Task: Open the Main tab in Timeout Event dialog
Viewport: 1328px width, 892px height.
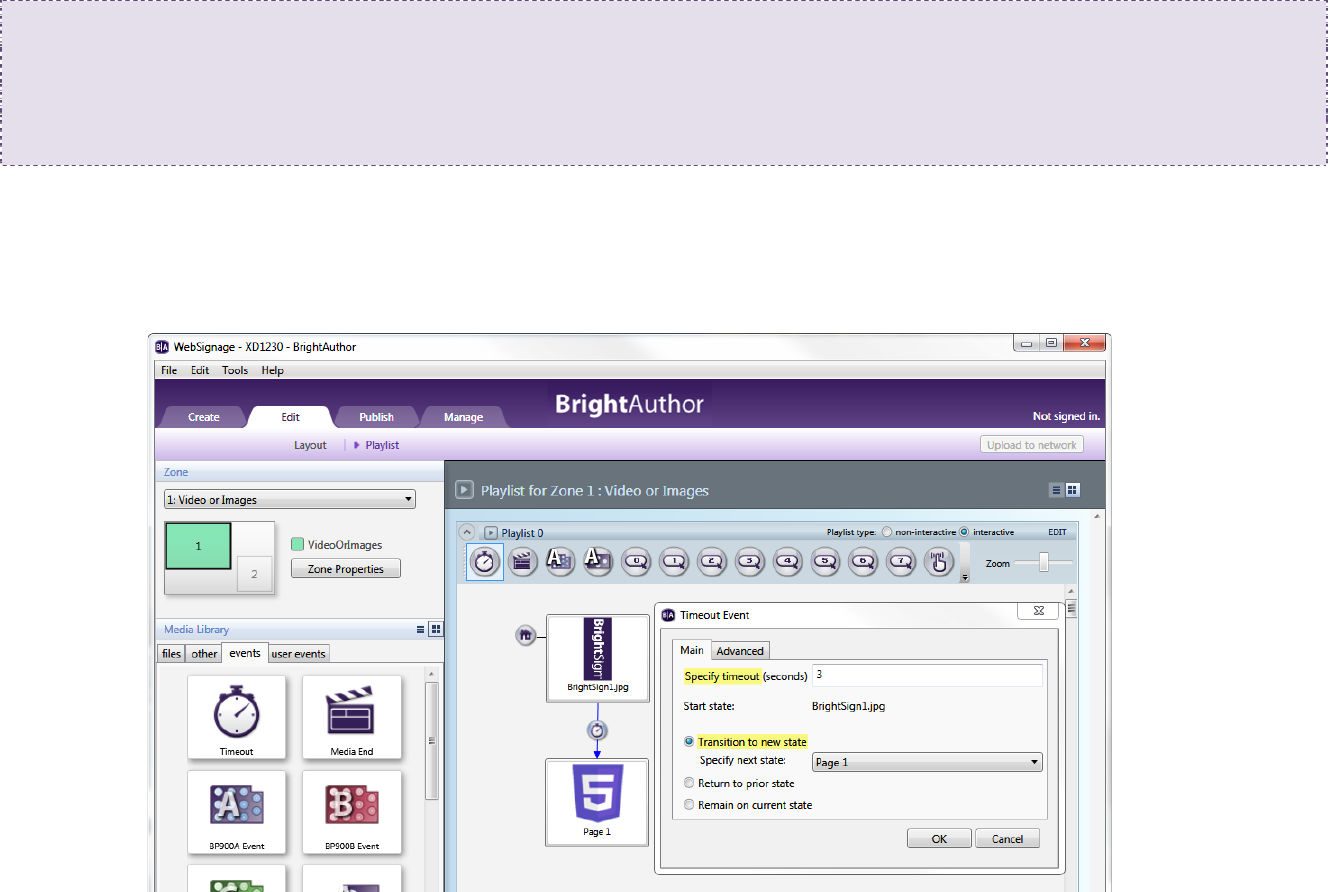Action: (692, 650)
